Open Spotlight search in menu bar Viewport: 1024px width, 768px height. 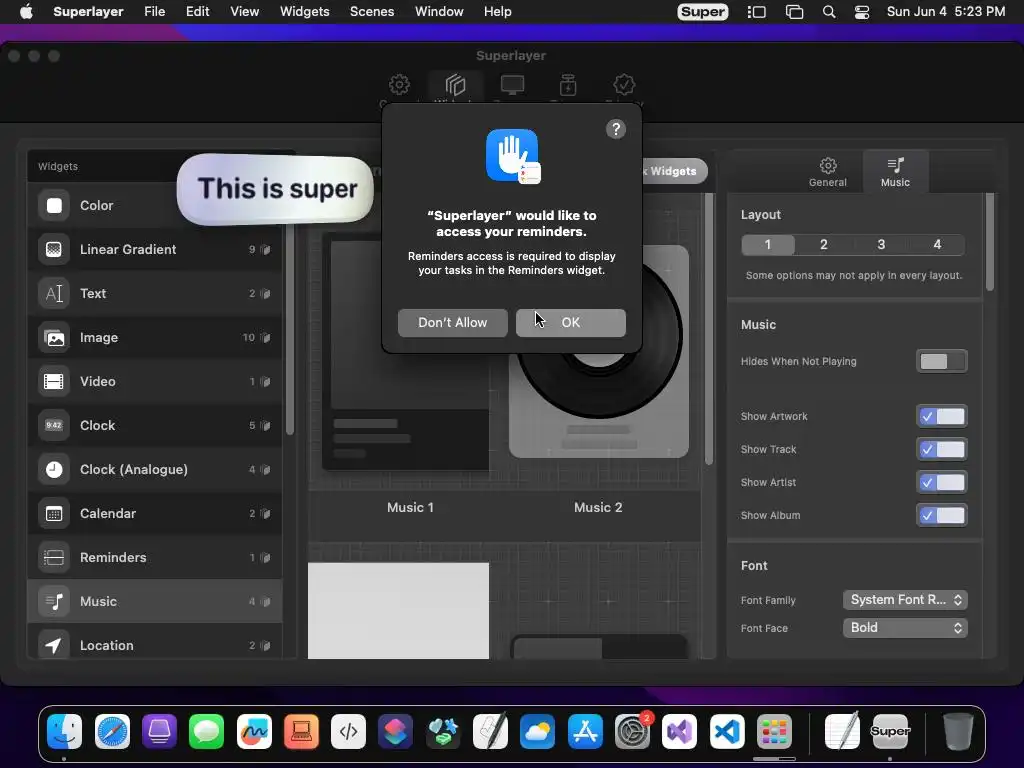pyautogui.click(x=829, y=12)
